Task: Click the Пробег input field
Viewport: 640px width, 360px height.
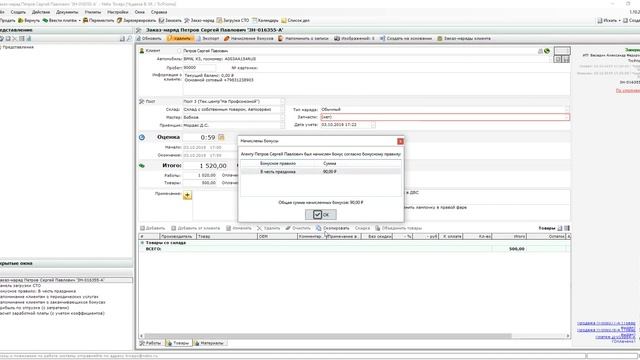Action: 199,68
